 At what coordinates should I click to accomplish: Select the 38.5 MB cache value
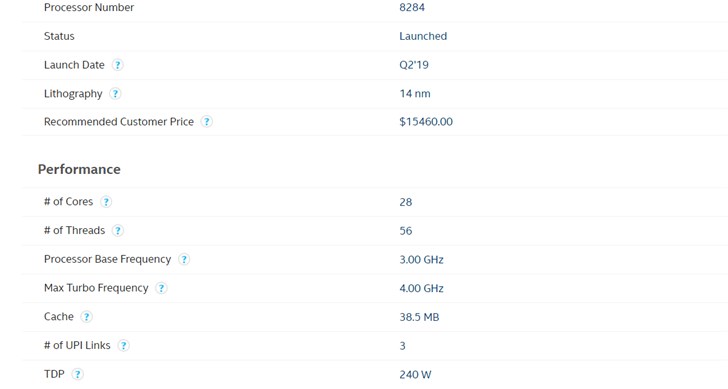coord(419,317)
